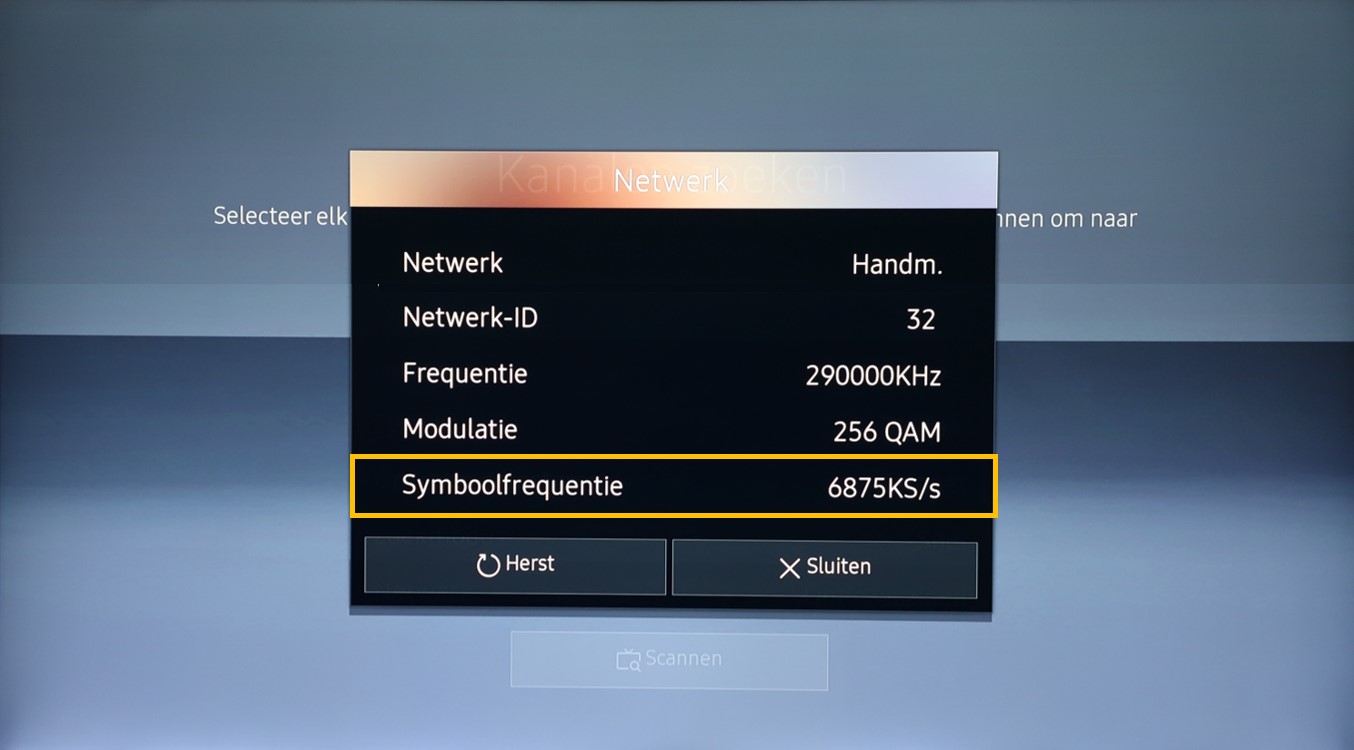Select the Sluiten button

click(824, 568)
